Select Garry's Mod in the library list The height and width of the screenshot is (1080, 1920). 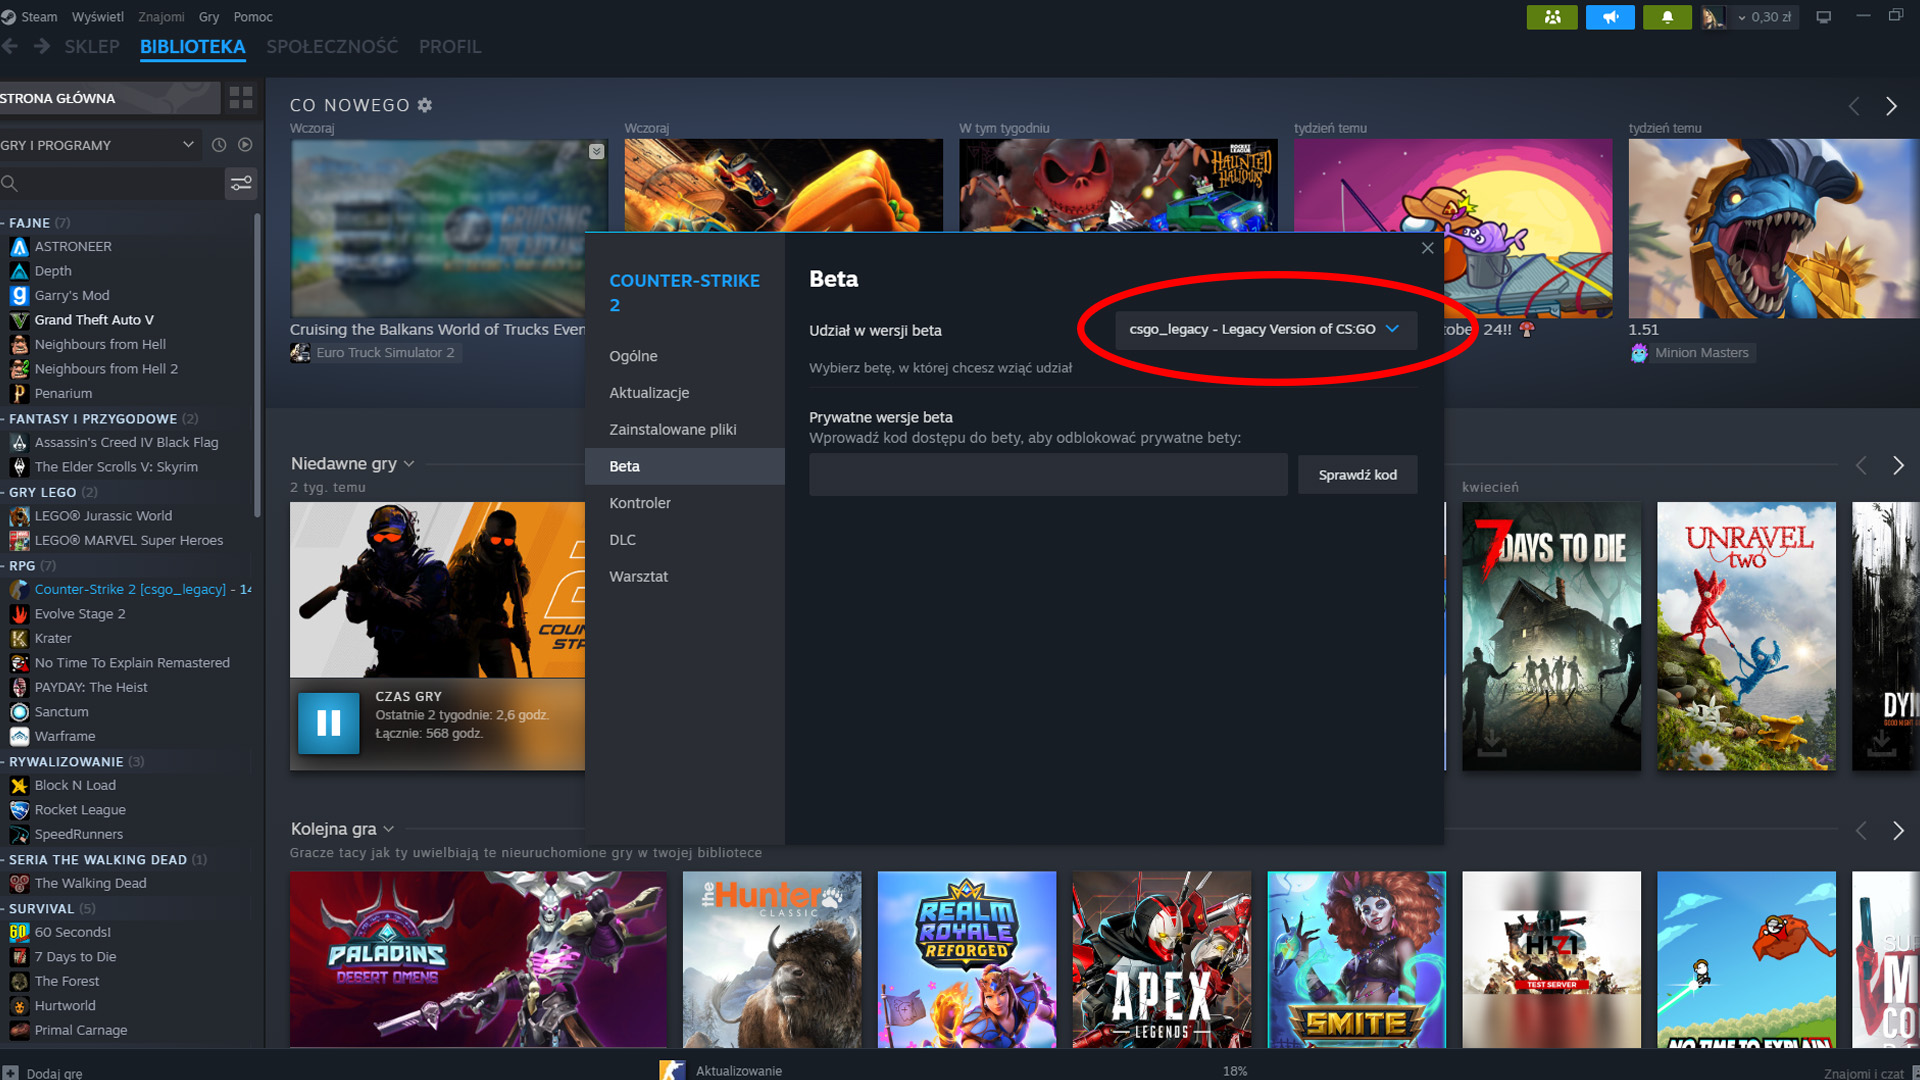72,295
